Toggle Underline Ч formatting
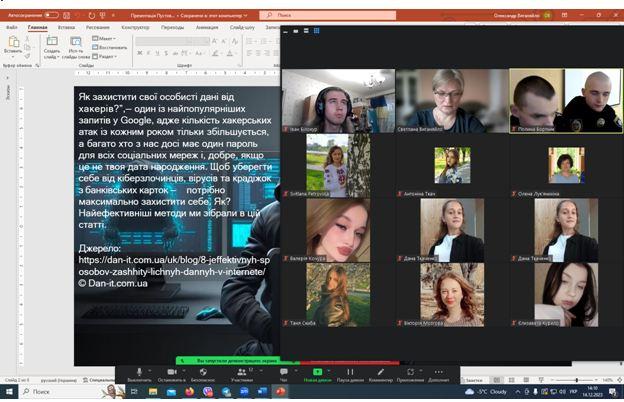 click(x=157, y=53)
